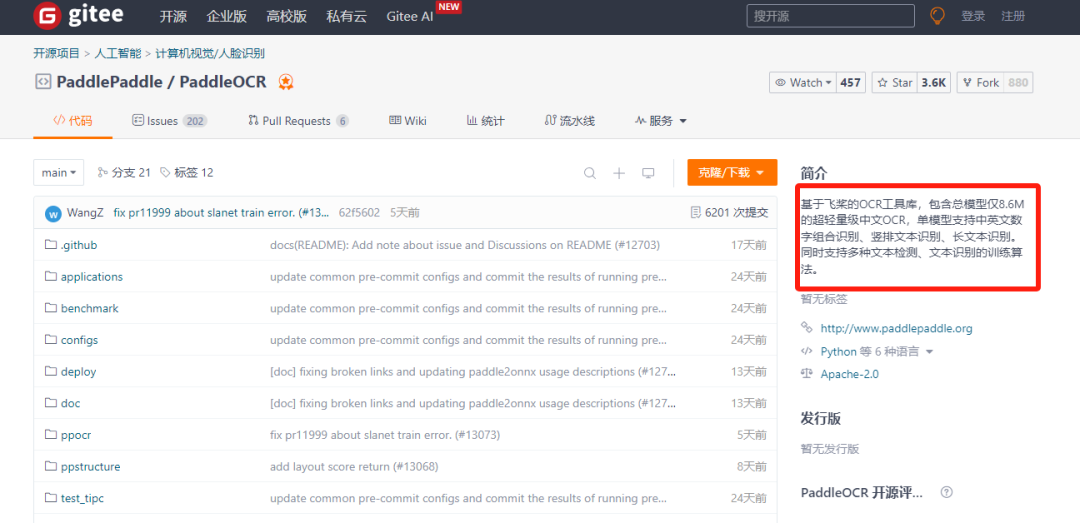Click the test_tipc folder icon

point(50,498)
